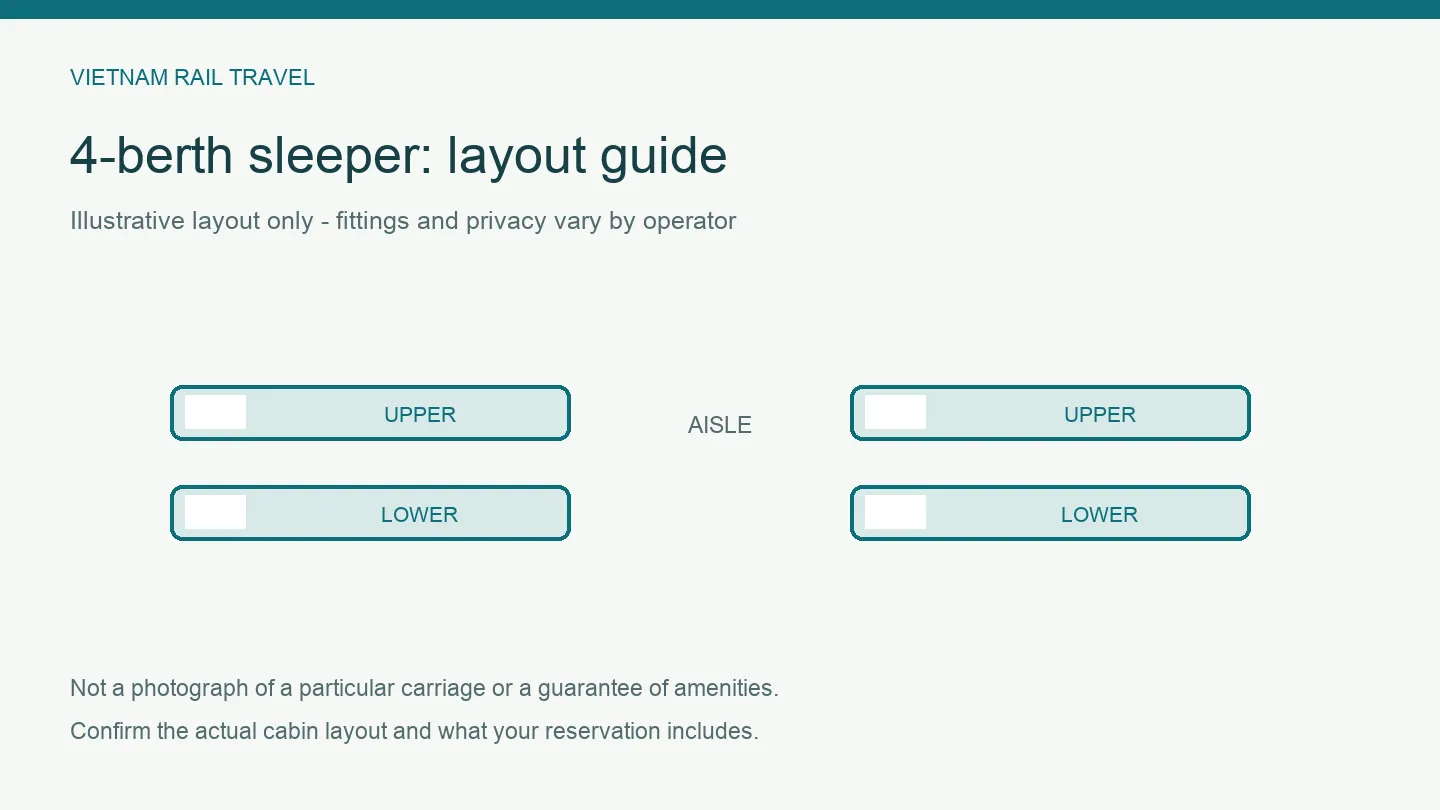Click the VIETNAM RAIL TRAVEL header text

point(192,78)
